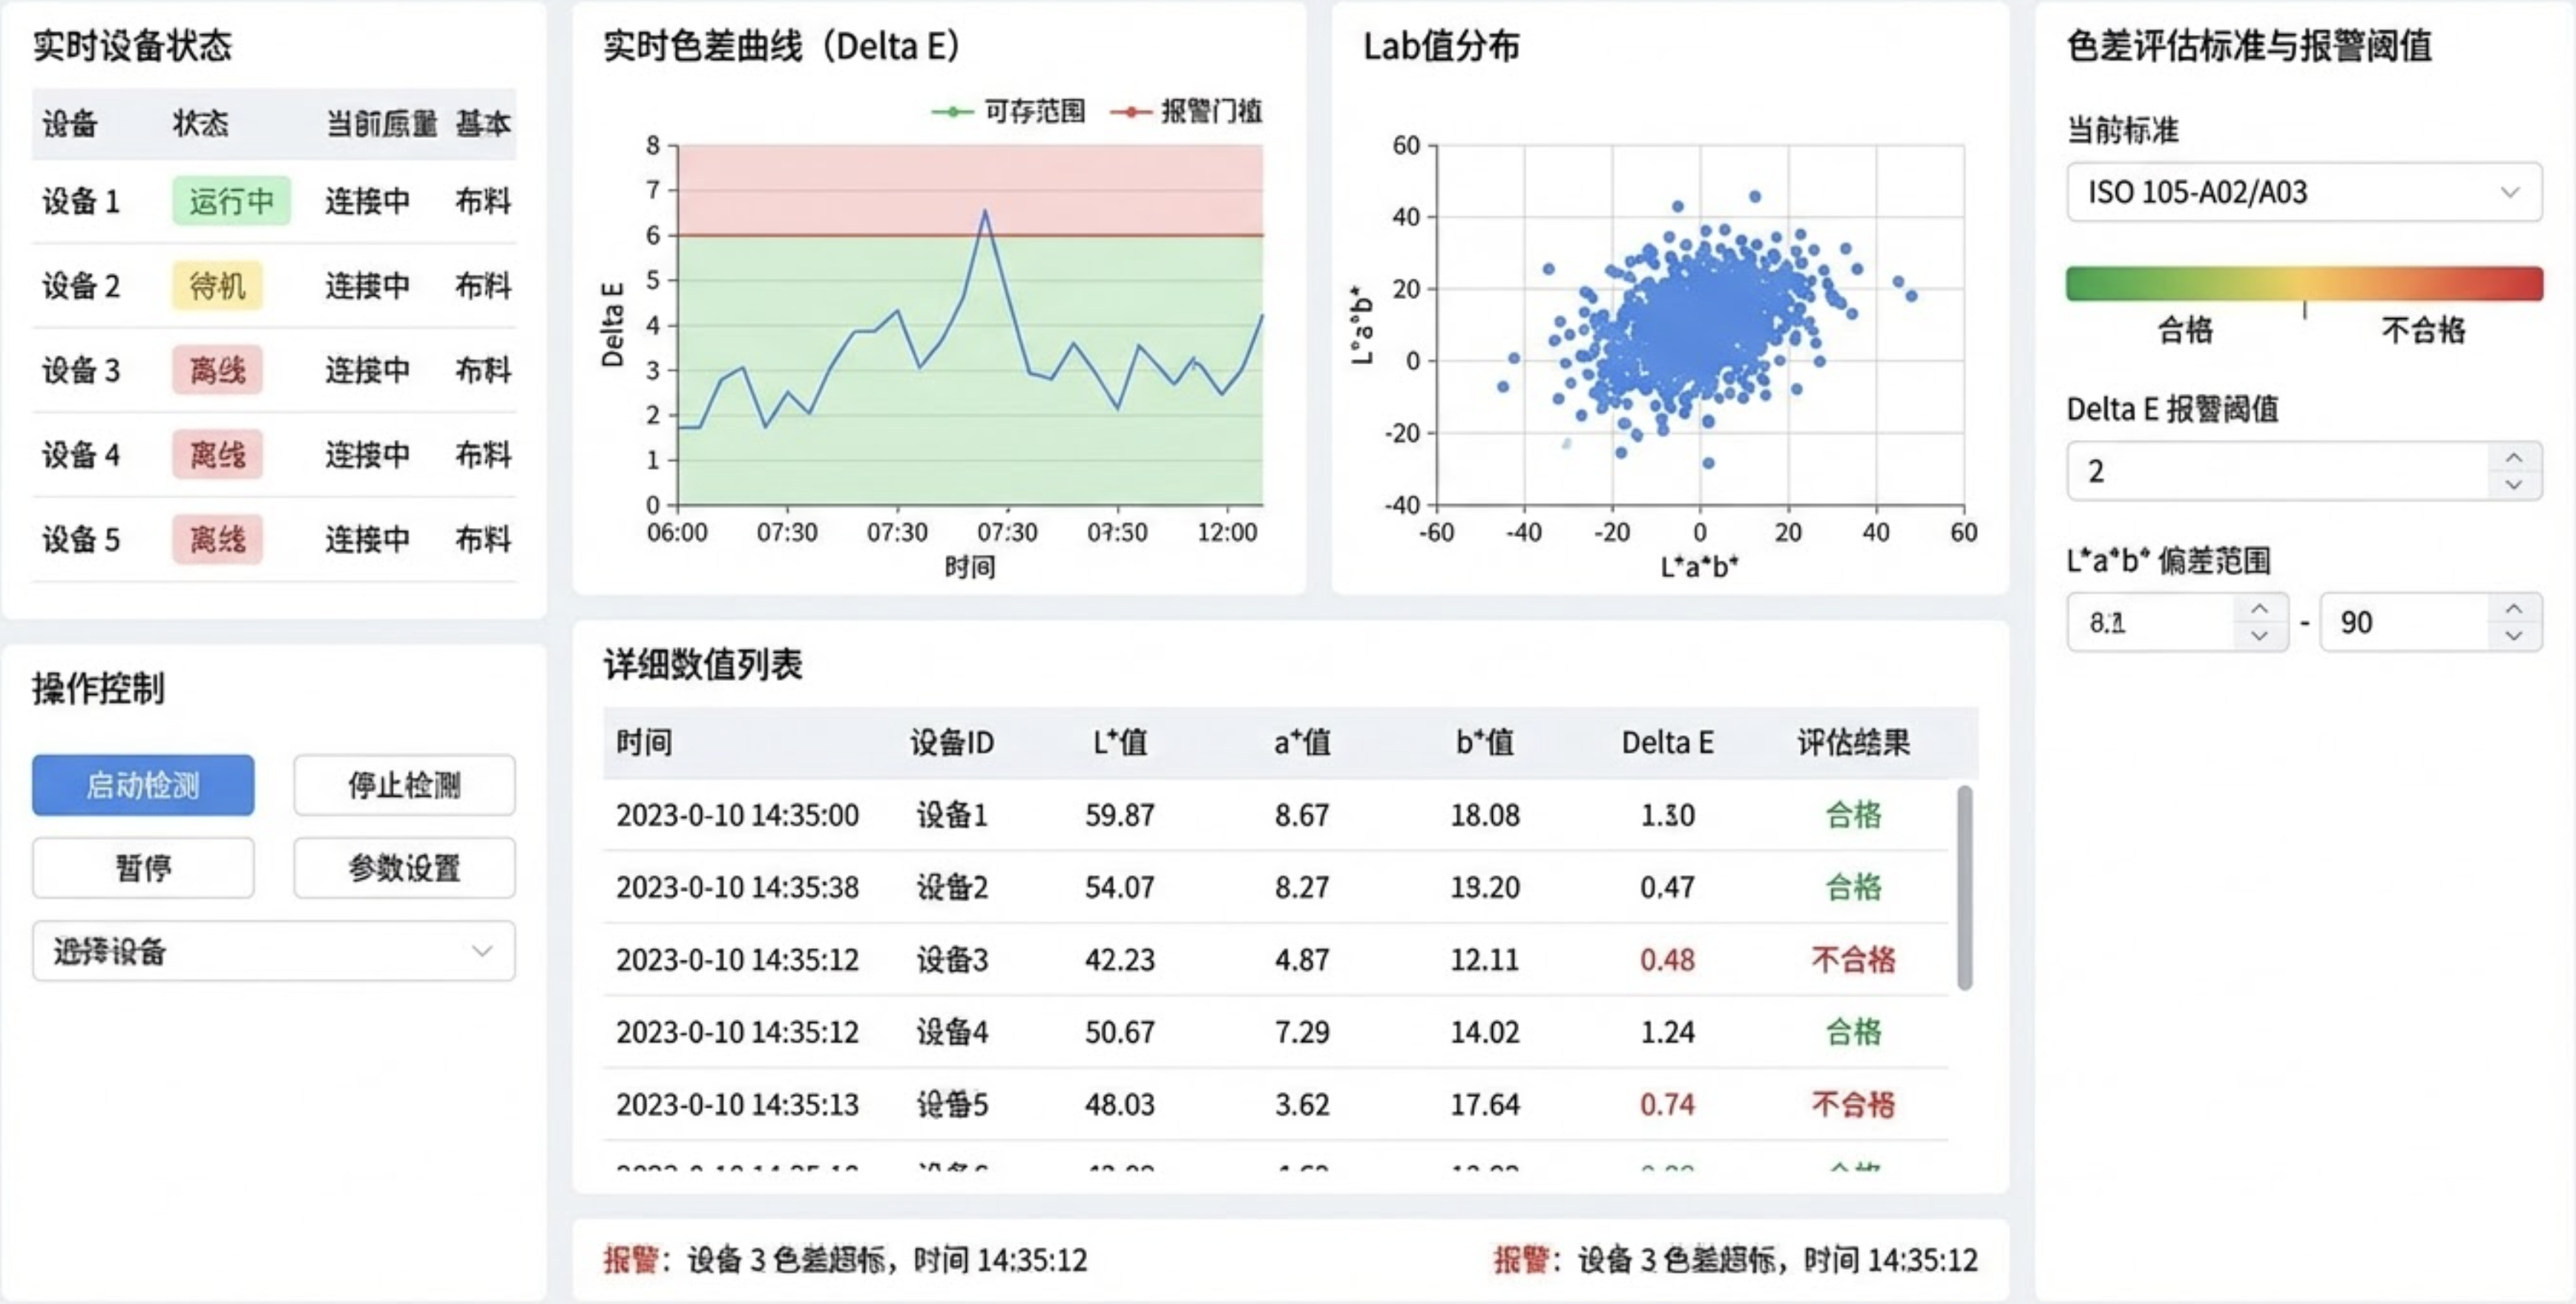Click the detailed value list scrollbar
2576x1304 pixels.
click(x=1964, y=887)
